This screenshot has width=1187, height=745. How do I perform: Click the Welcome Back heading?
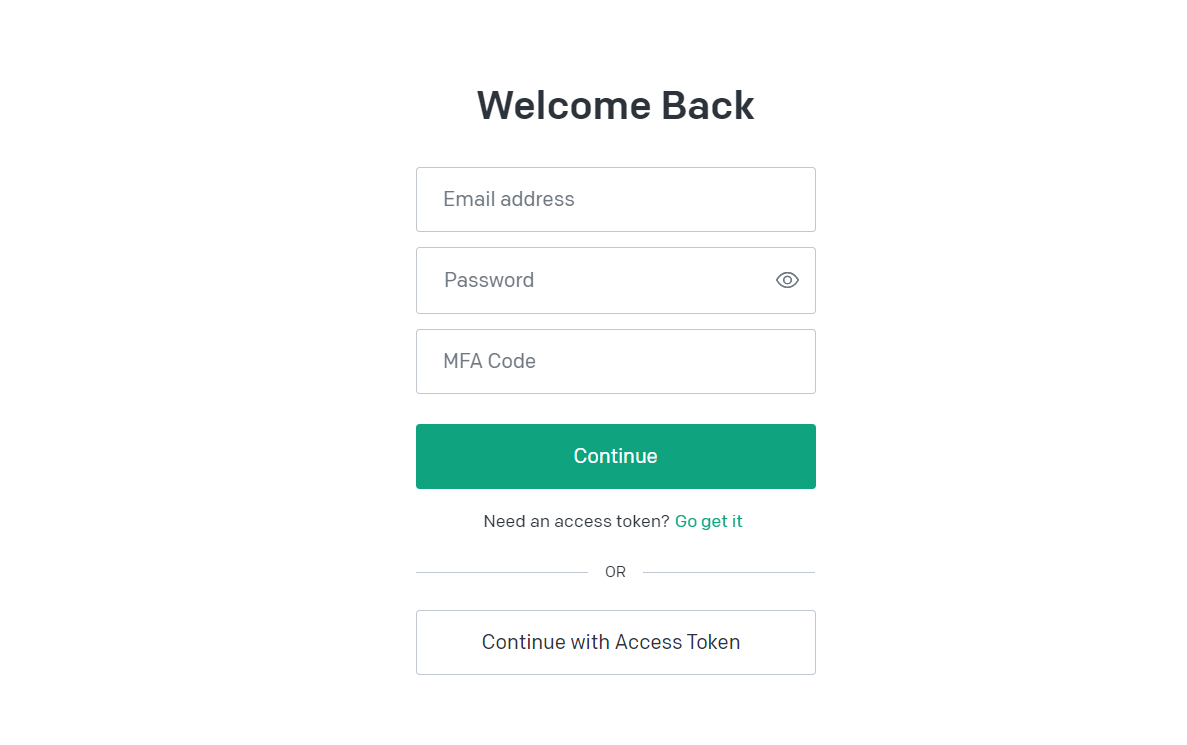click(x=615, y=104)
